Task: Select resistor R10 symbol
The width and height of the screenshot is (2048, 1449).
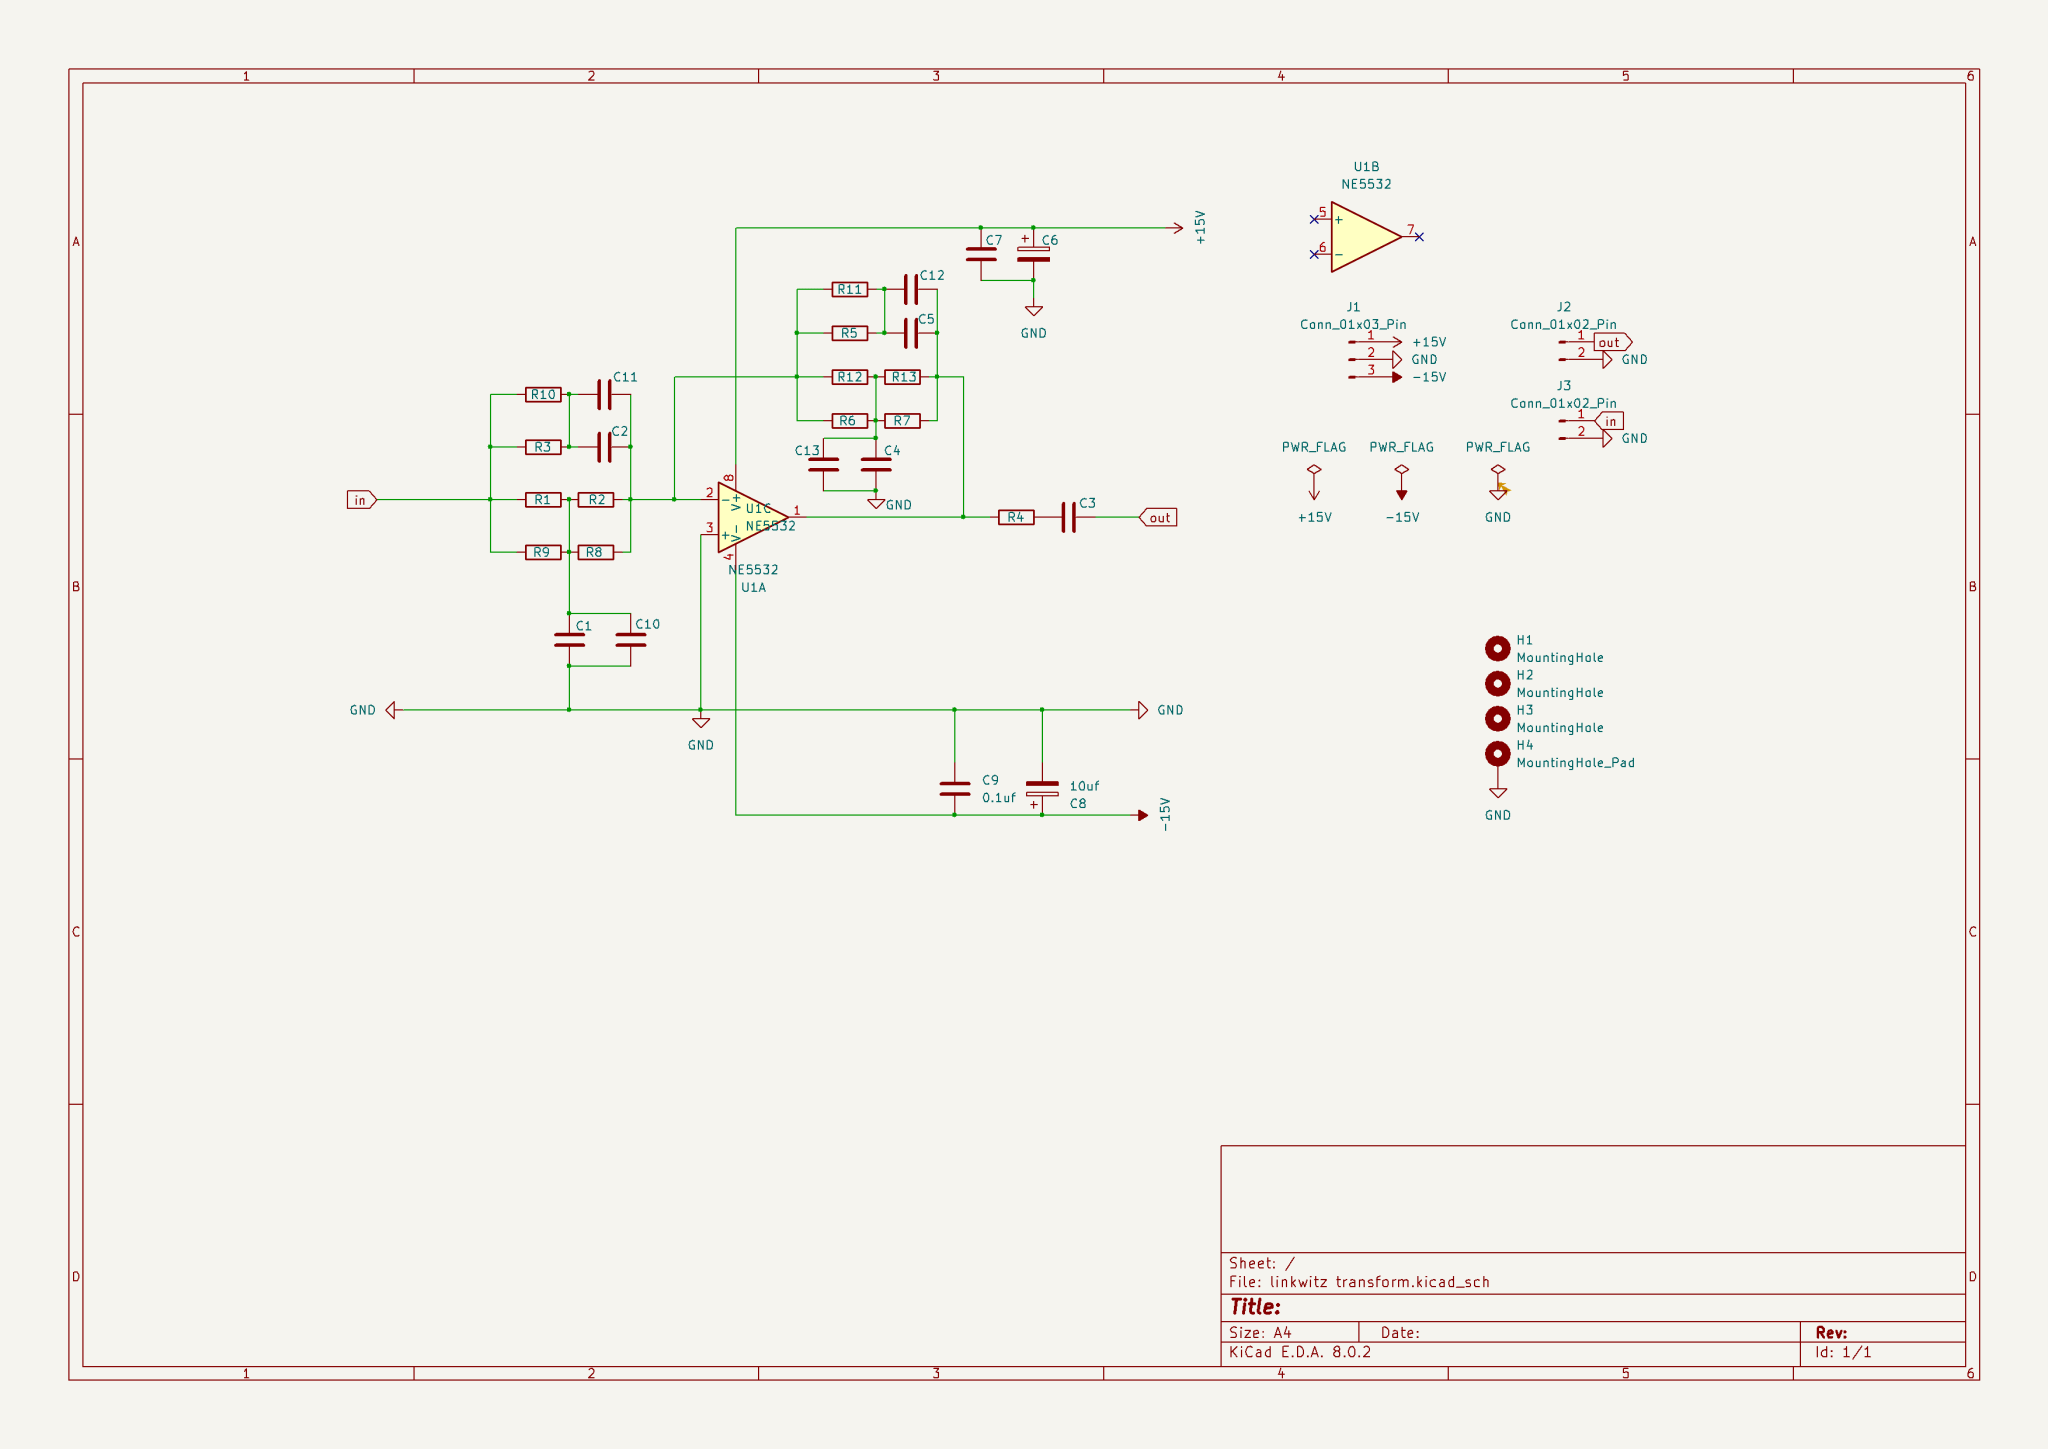Action: point(543,395)
